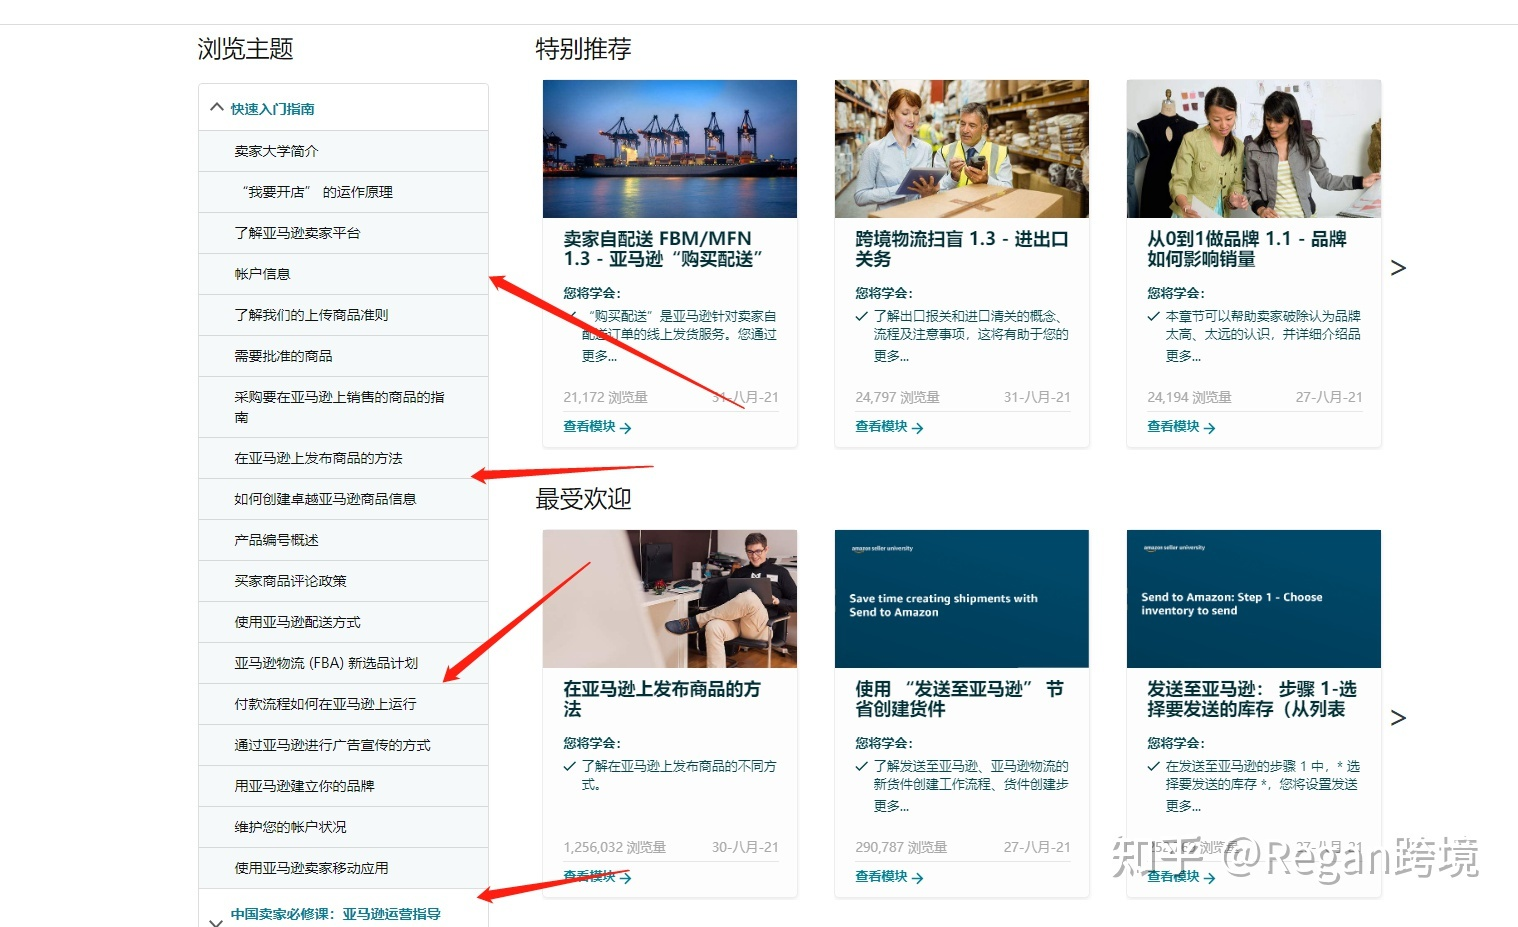Screen dimensions: 1518x927
Task: Click the next arrow beside 特别推荐 carousel
Action: point(1397,267)
